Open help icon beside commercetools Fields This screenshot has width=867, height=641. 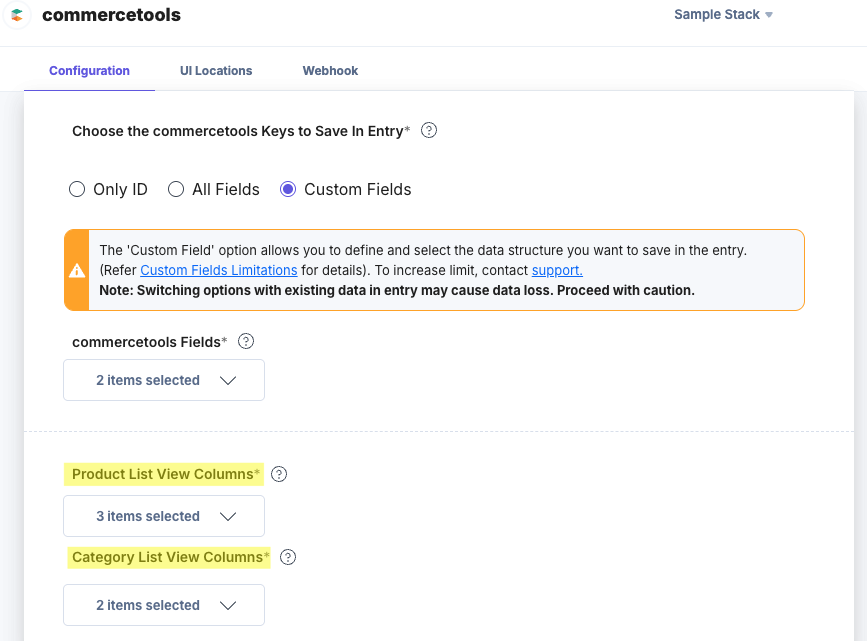[246, 341]
